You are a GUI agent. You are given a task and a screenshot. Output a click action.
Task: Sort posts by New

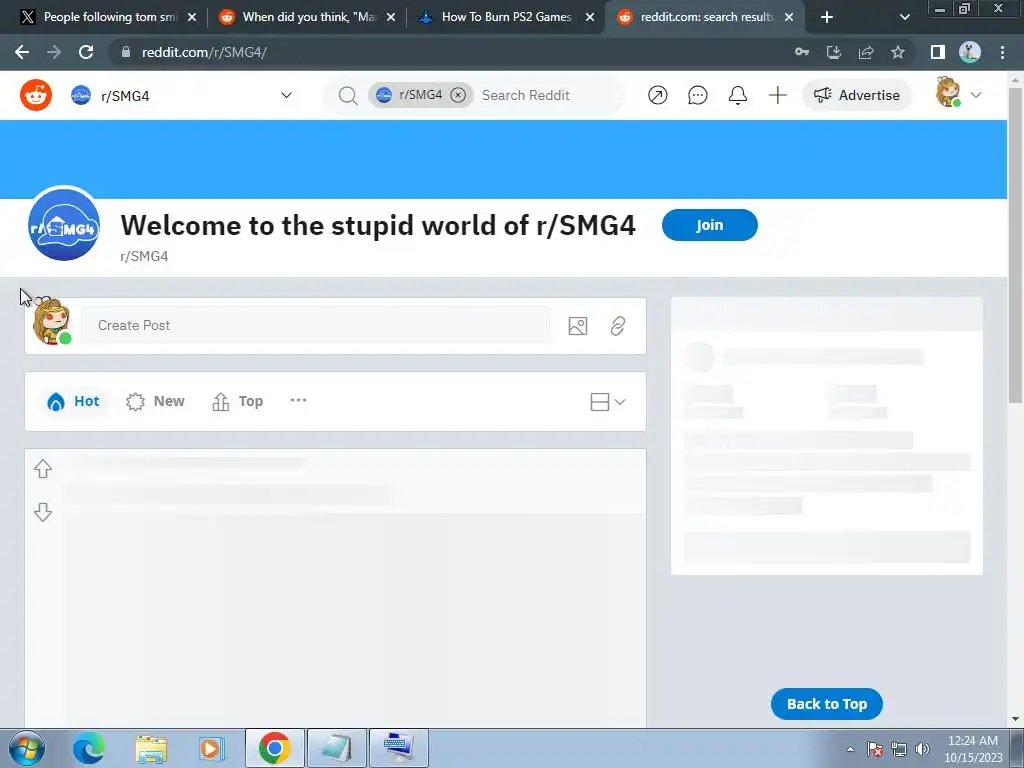click(x=155, y=402)
